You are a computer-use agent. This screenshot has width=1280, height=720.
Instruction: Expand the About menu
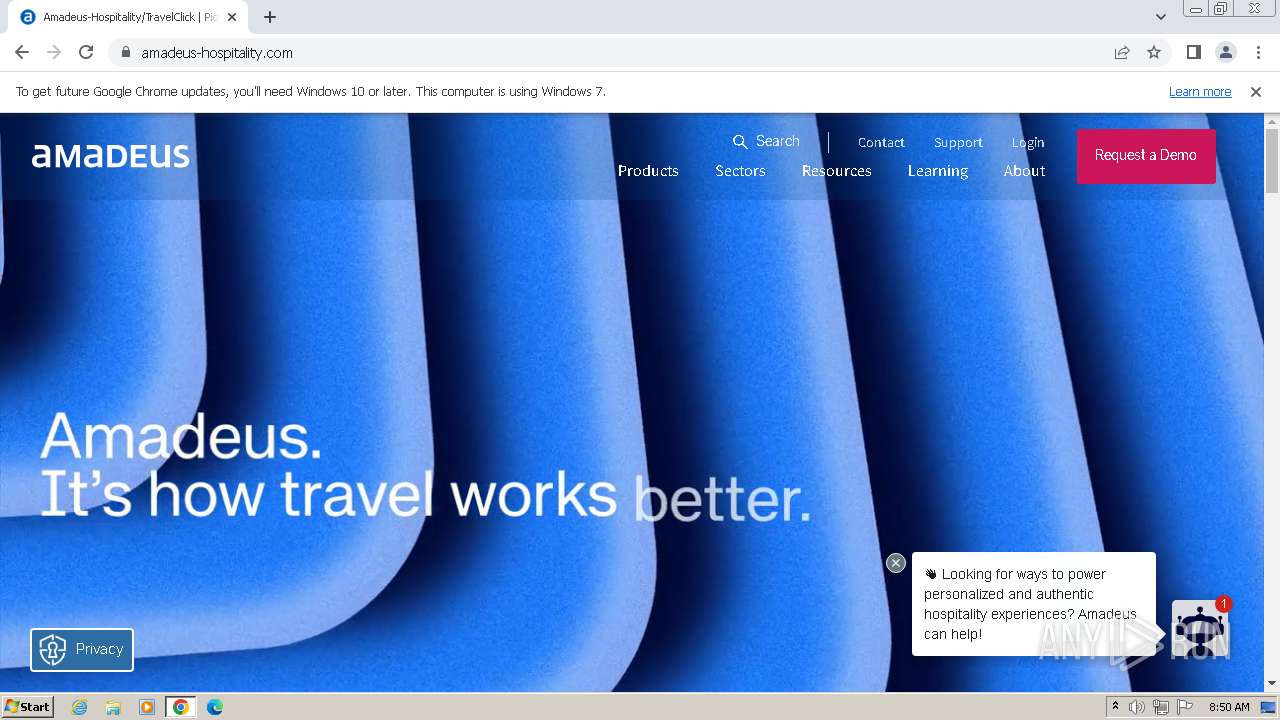coord(1024,171)
